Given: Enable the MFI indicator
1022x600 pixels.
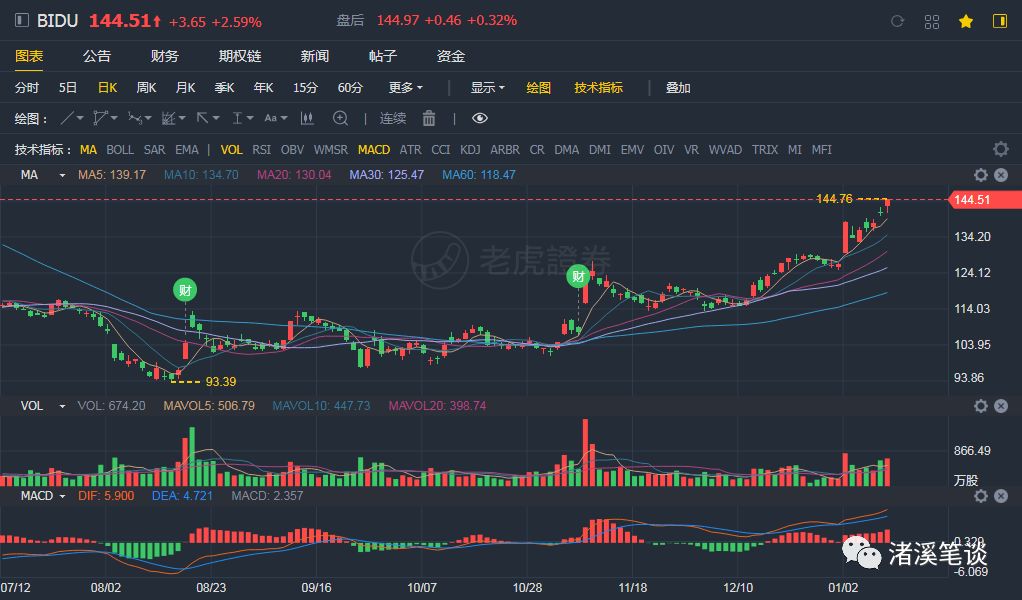Looking at the screenshot, I should (x=821, y=150).
